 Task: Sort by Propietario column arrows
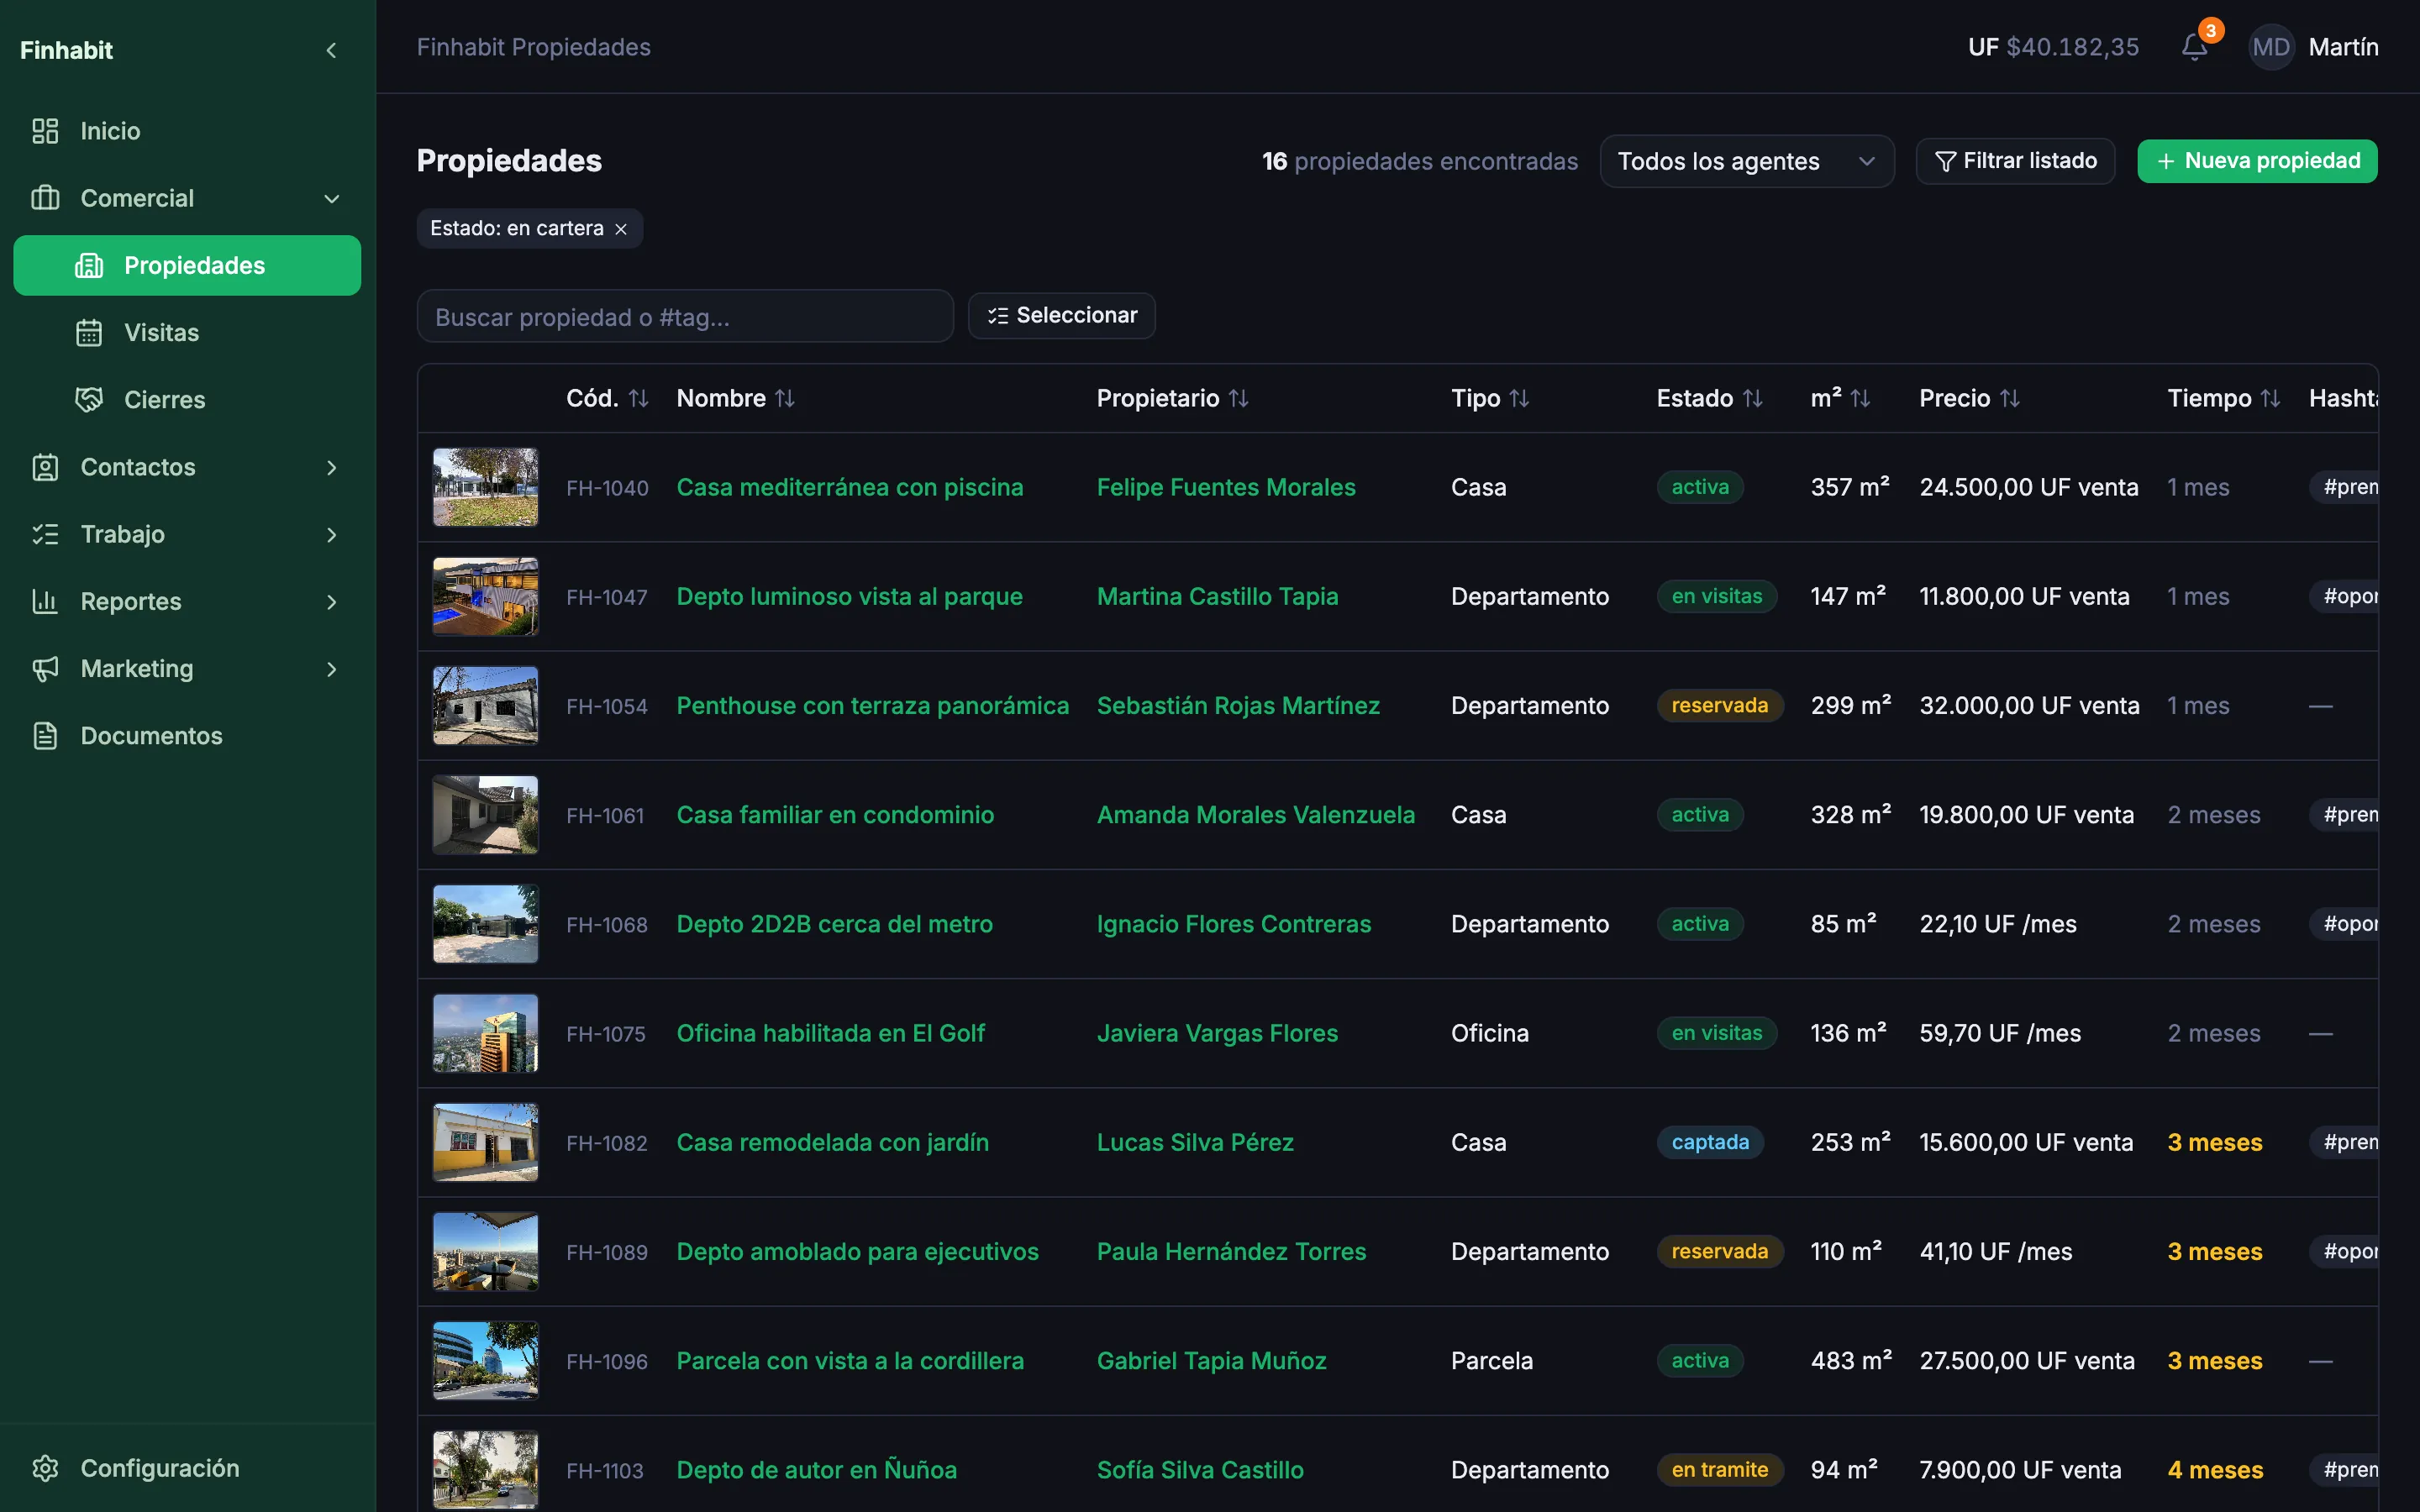click(1239, 398)
